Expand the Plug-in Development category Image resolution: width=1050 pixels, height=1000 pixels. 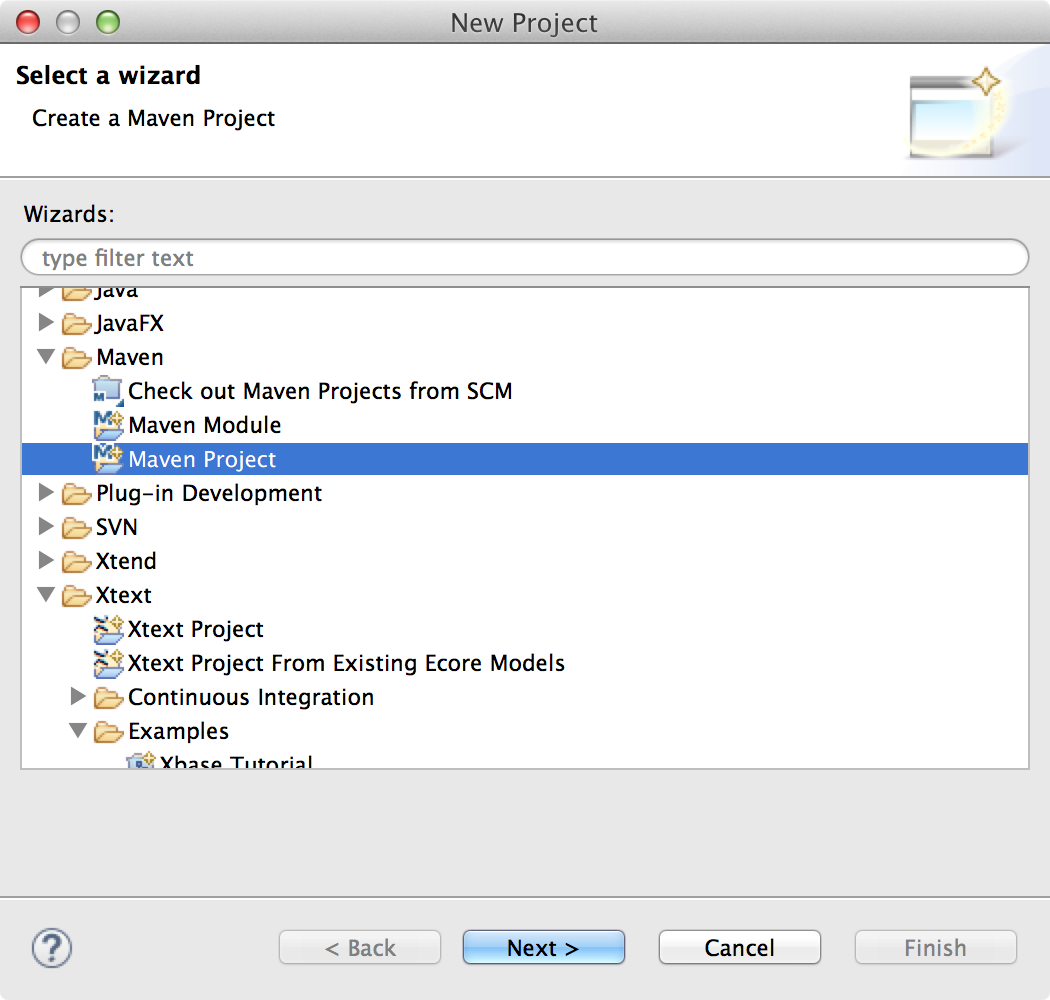coord(46,493)
